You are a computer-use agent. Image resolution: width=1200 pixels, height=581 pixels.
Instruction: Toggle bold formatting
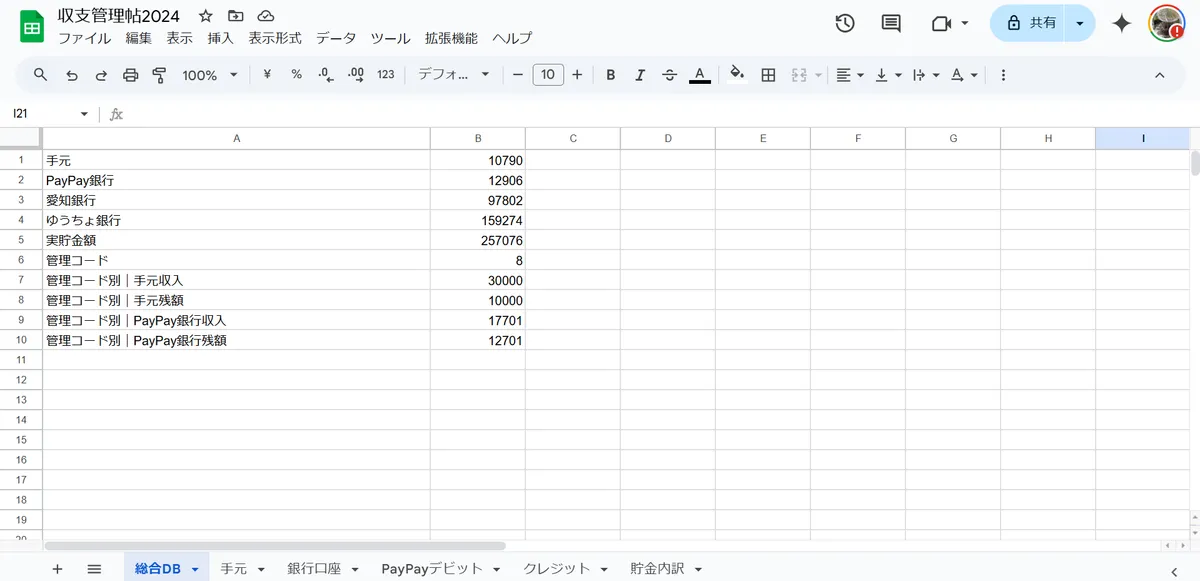[x=611, y=75]
